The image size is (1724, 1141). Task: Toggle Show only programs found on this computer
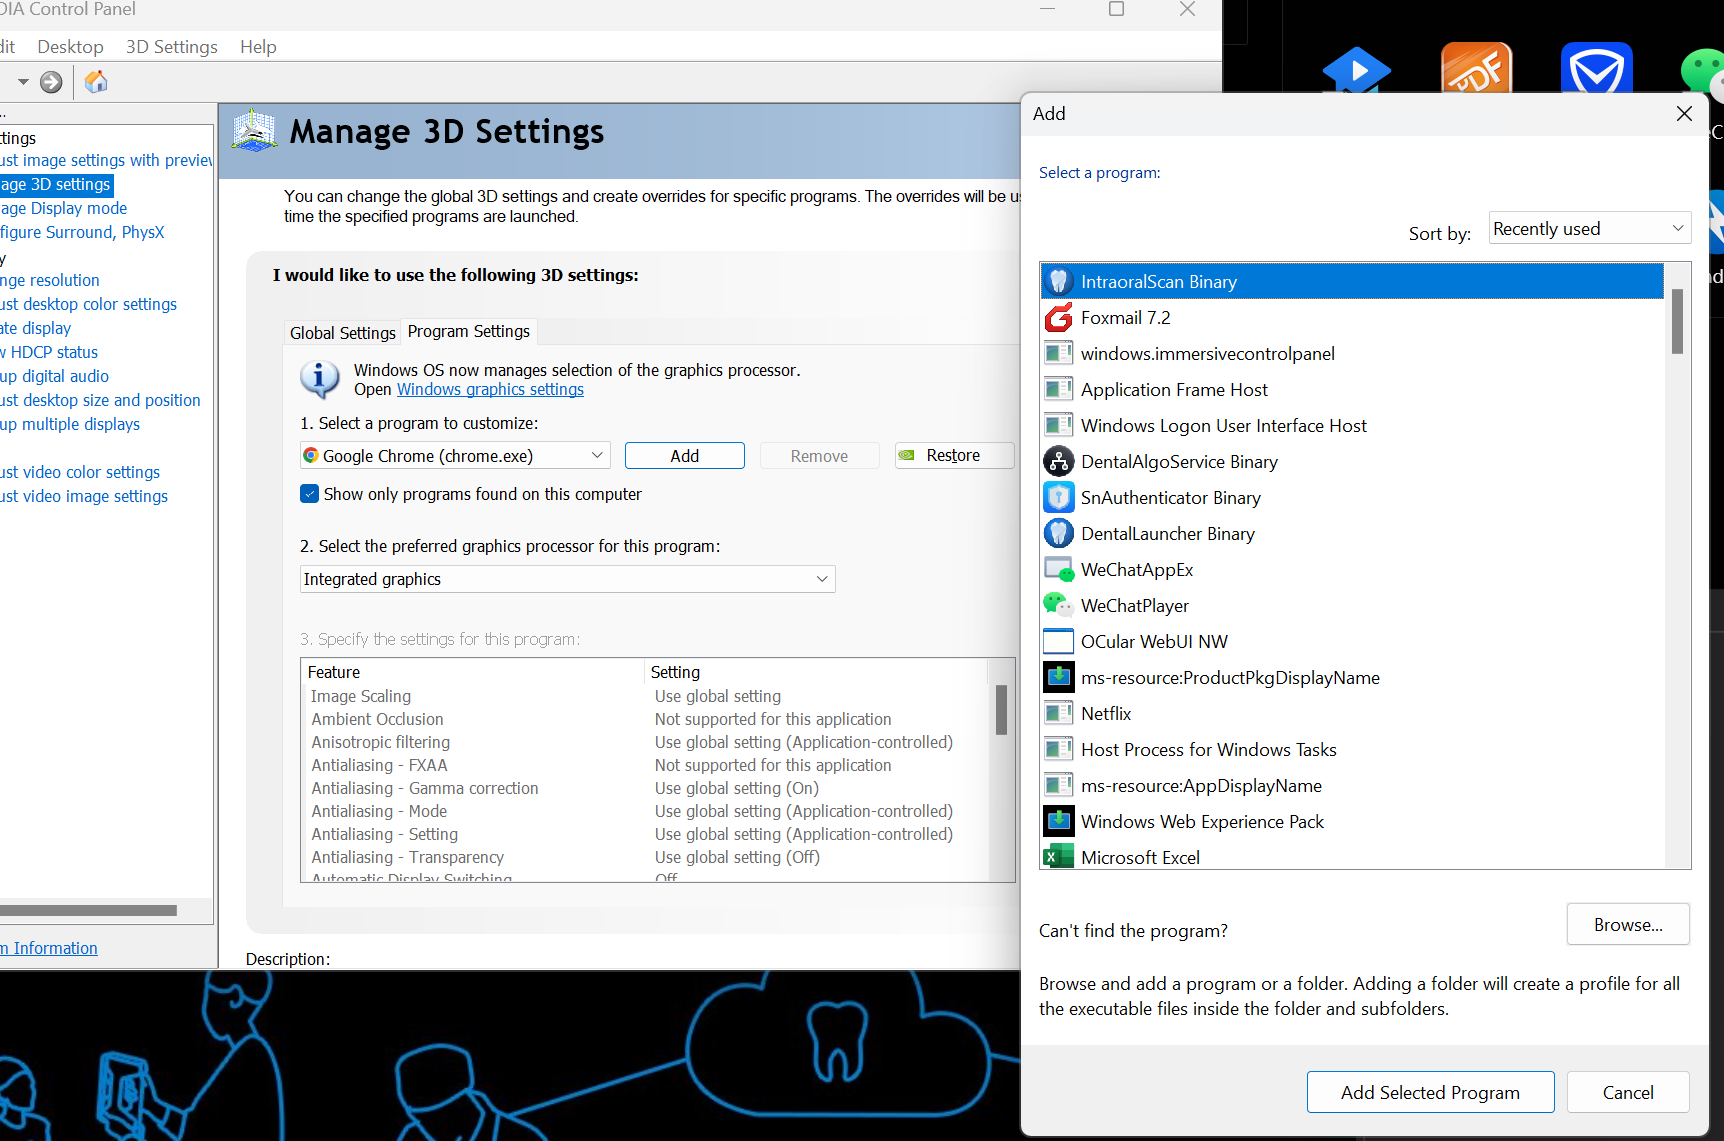pos(310,494)
